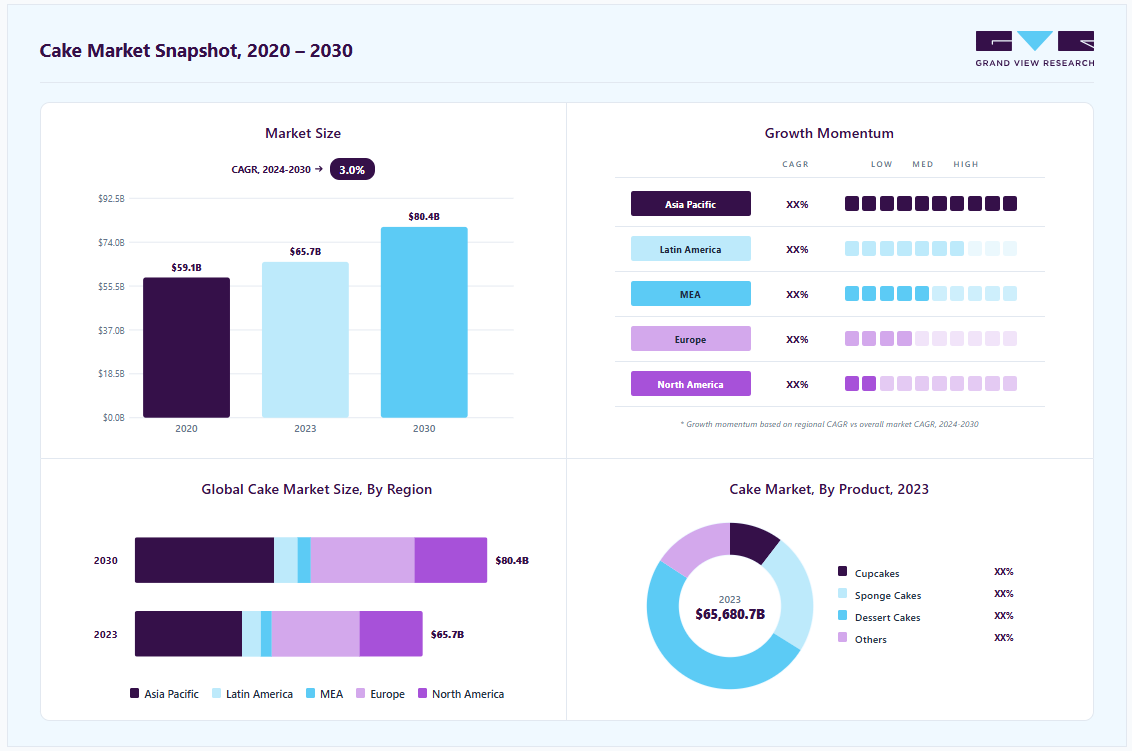The image size is (1132, 751).
Task: Click the $80.4B total beside the 2030 stacked bar
Action: coord(512,560)
